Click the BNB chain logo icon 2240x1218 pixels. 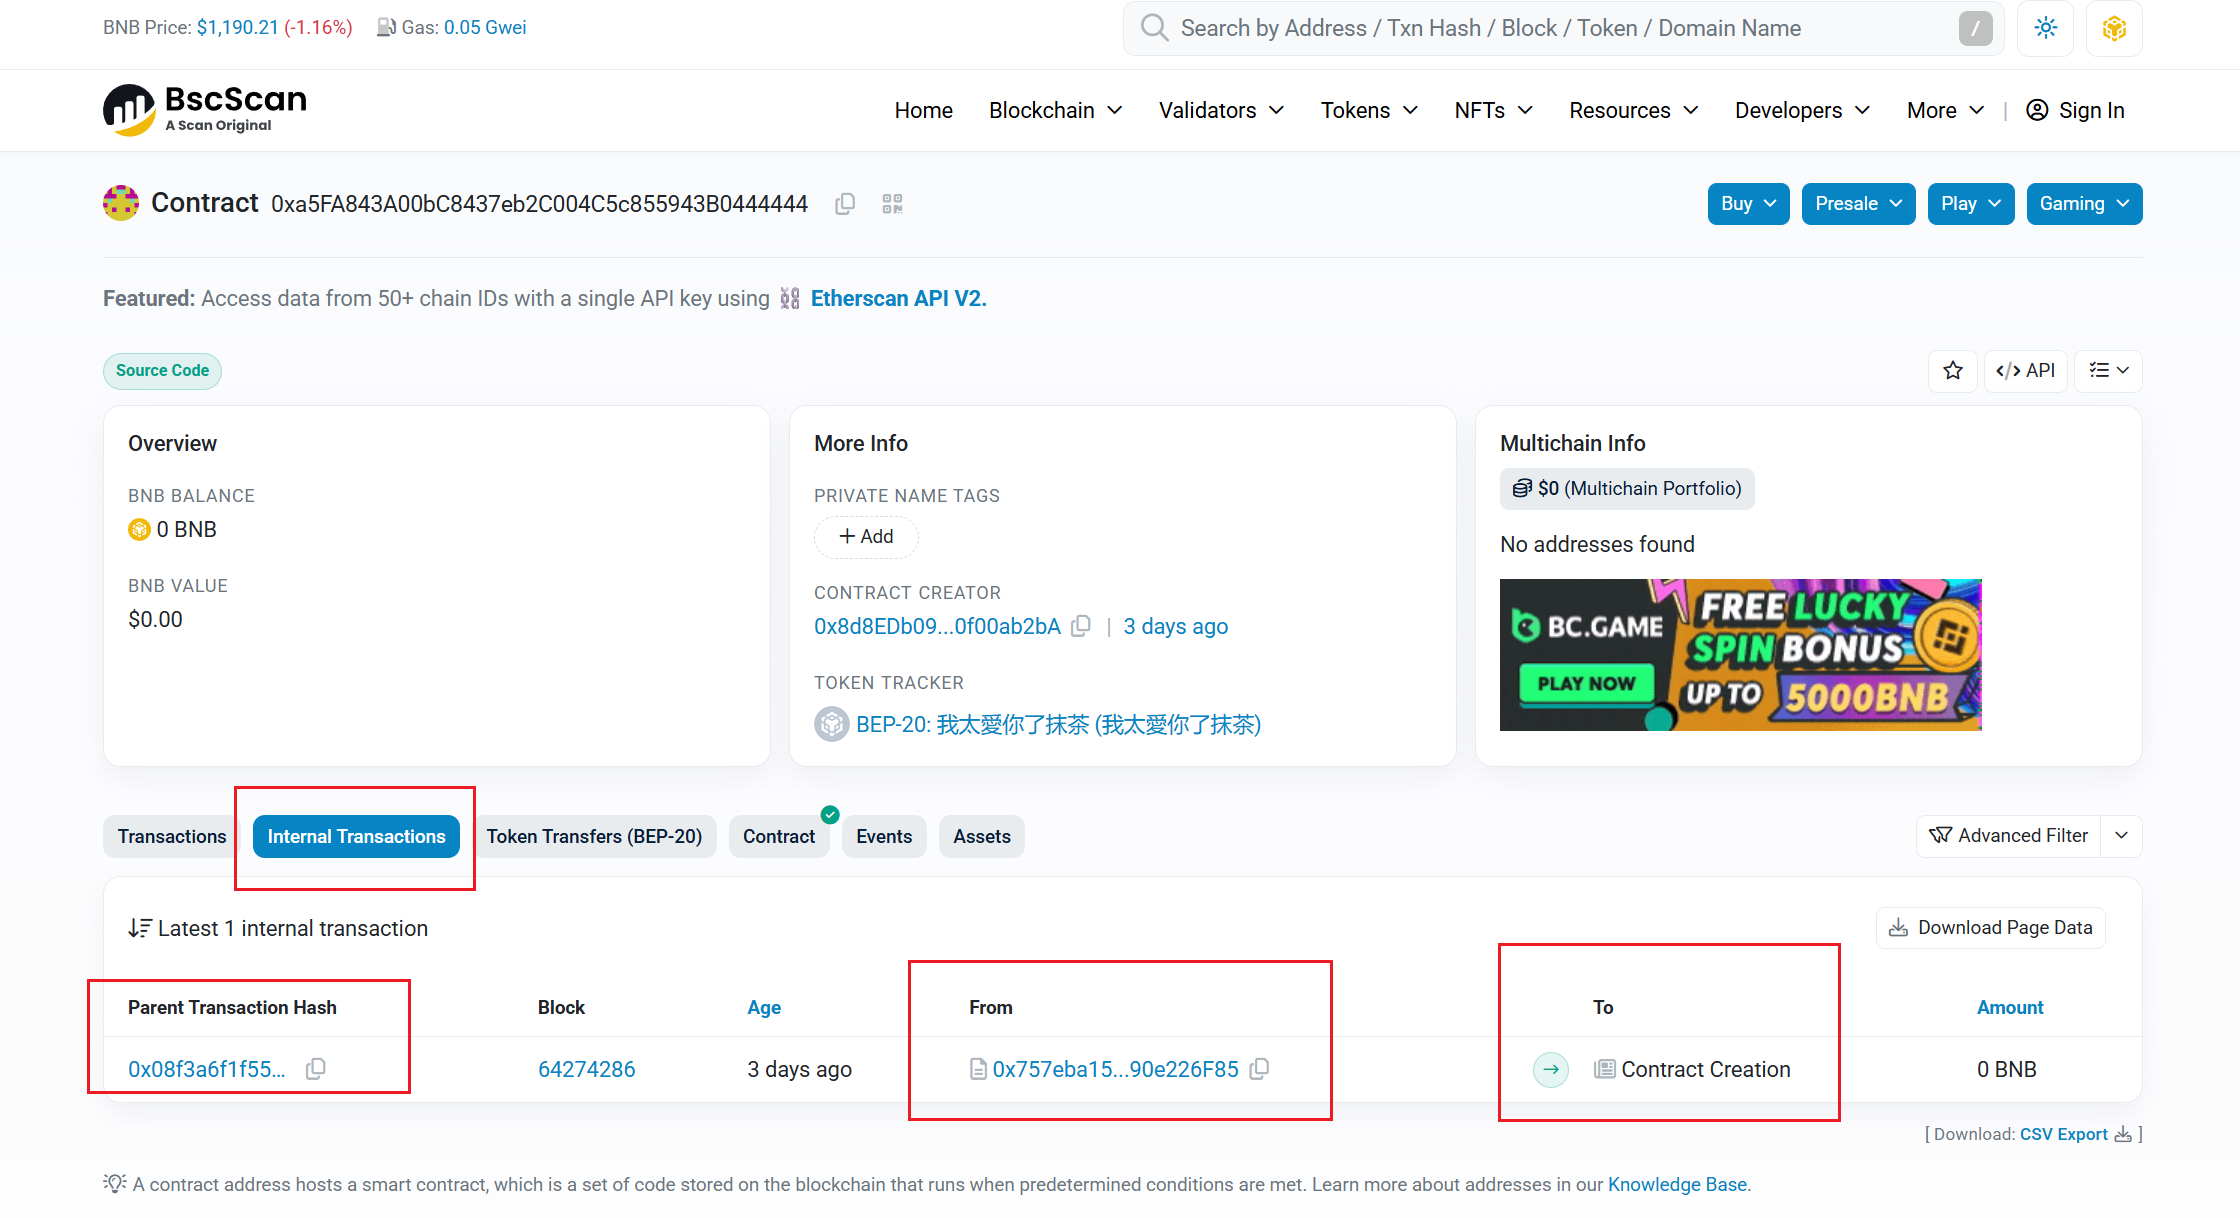2114,28
